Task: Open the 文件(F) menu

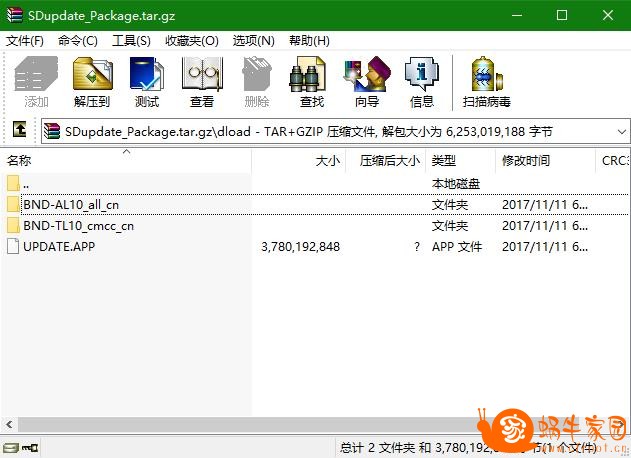Action: point(25,41)
